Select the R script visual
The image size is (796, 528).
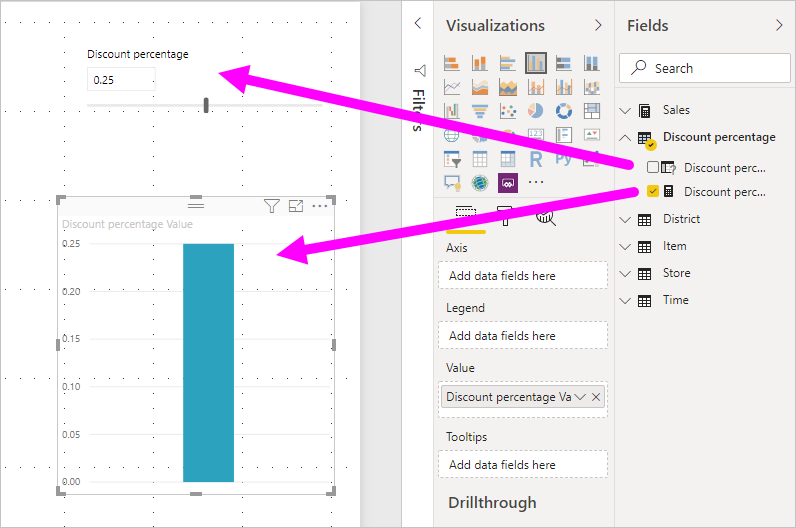point(536,159)
